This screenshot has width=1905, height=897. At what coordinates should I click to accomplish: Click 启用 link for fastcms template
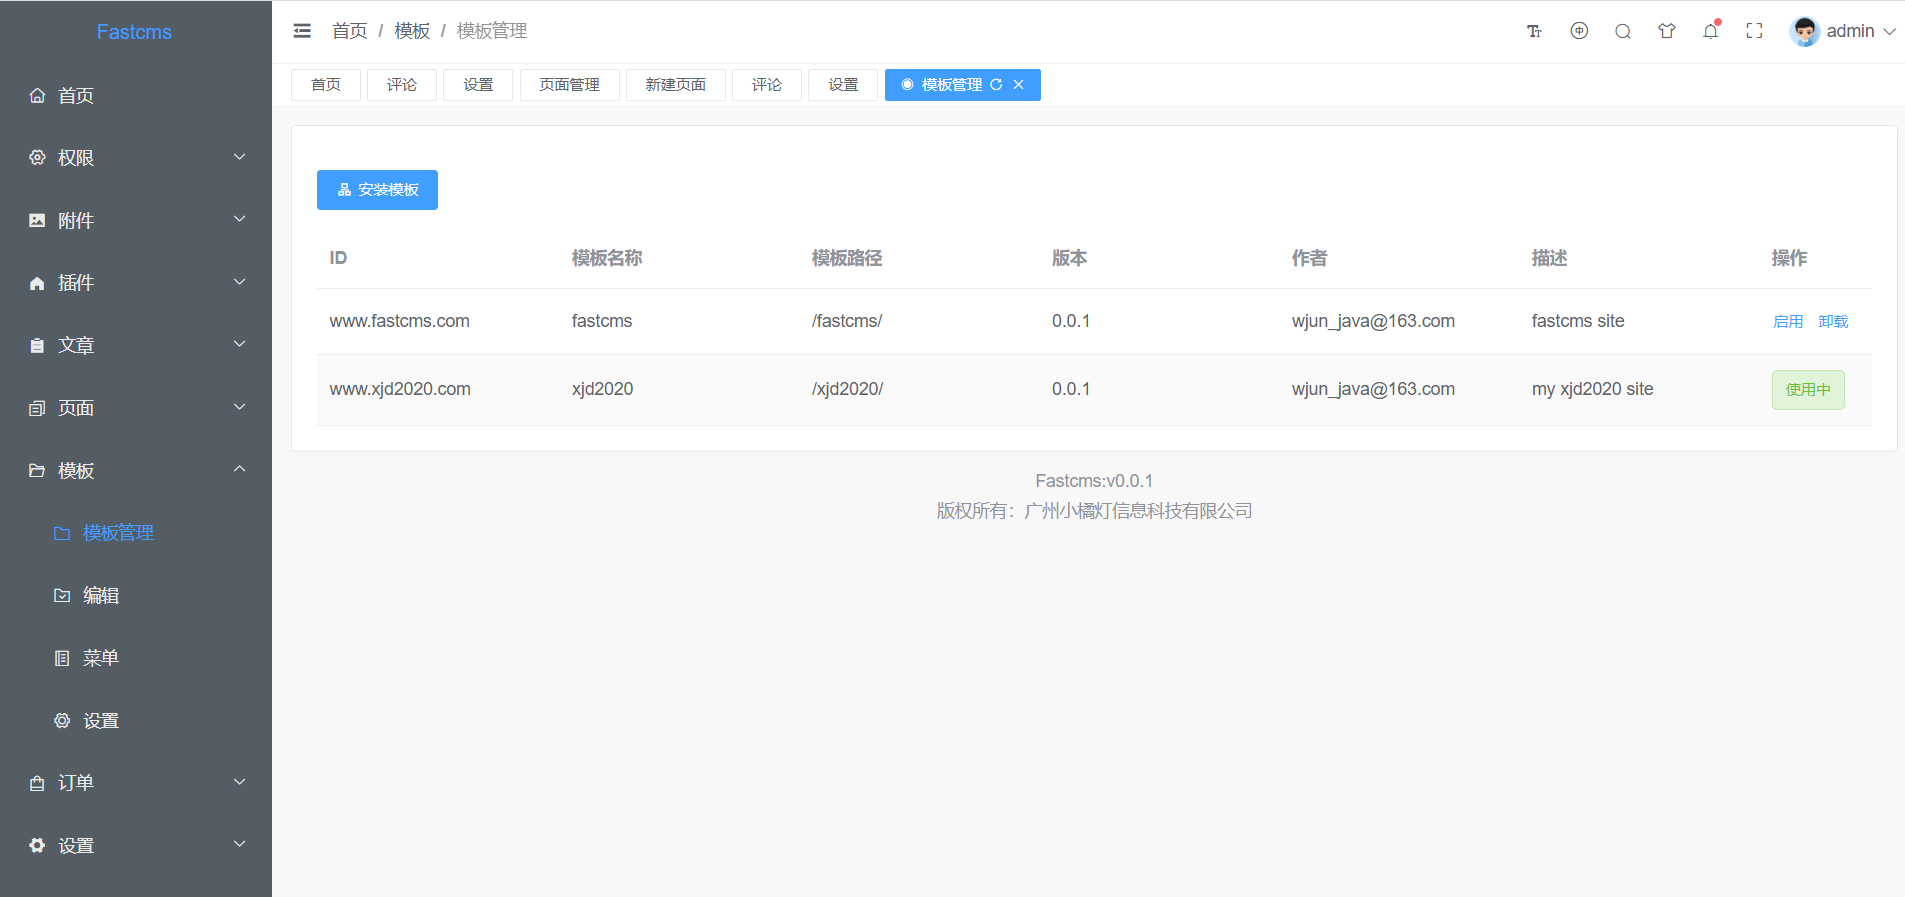click(x=1788, y=321)
